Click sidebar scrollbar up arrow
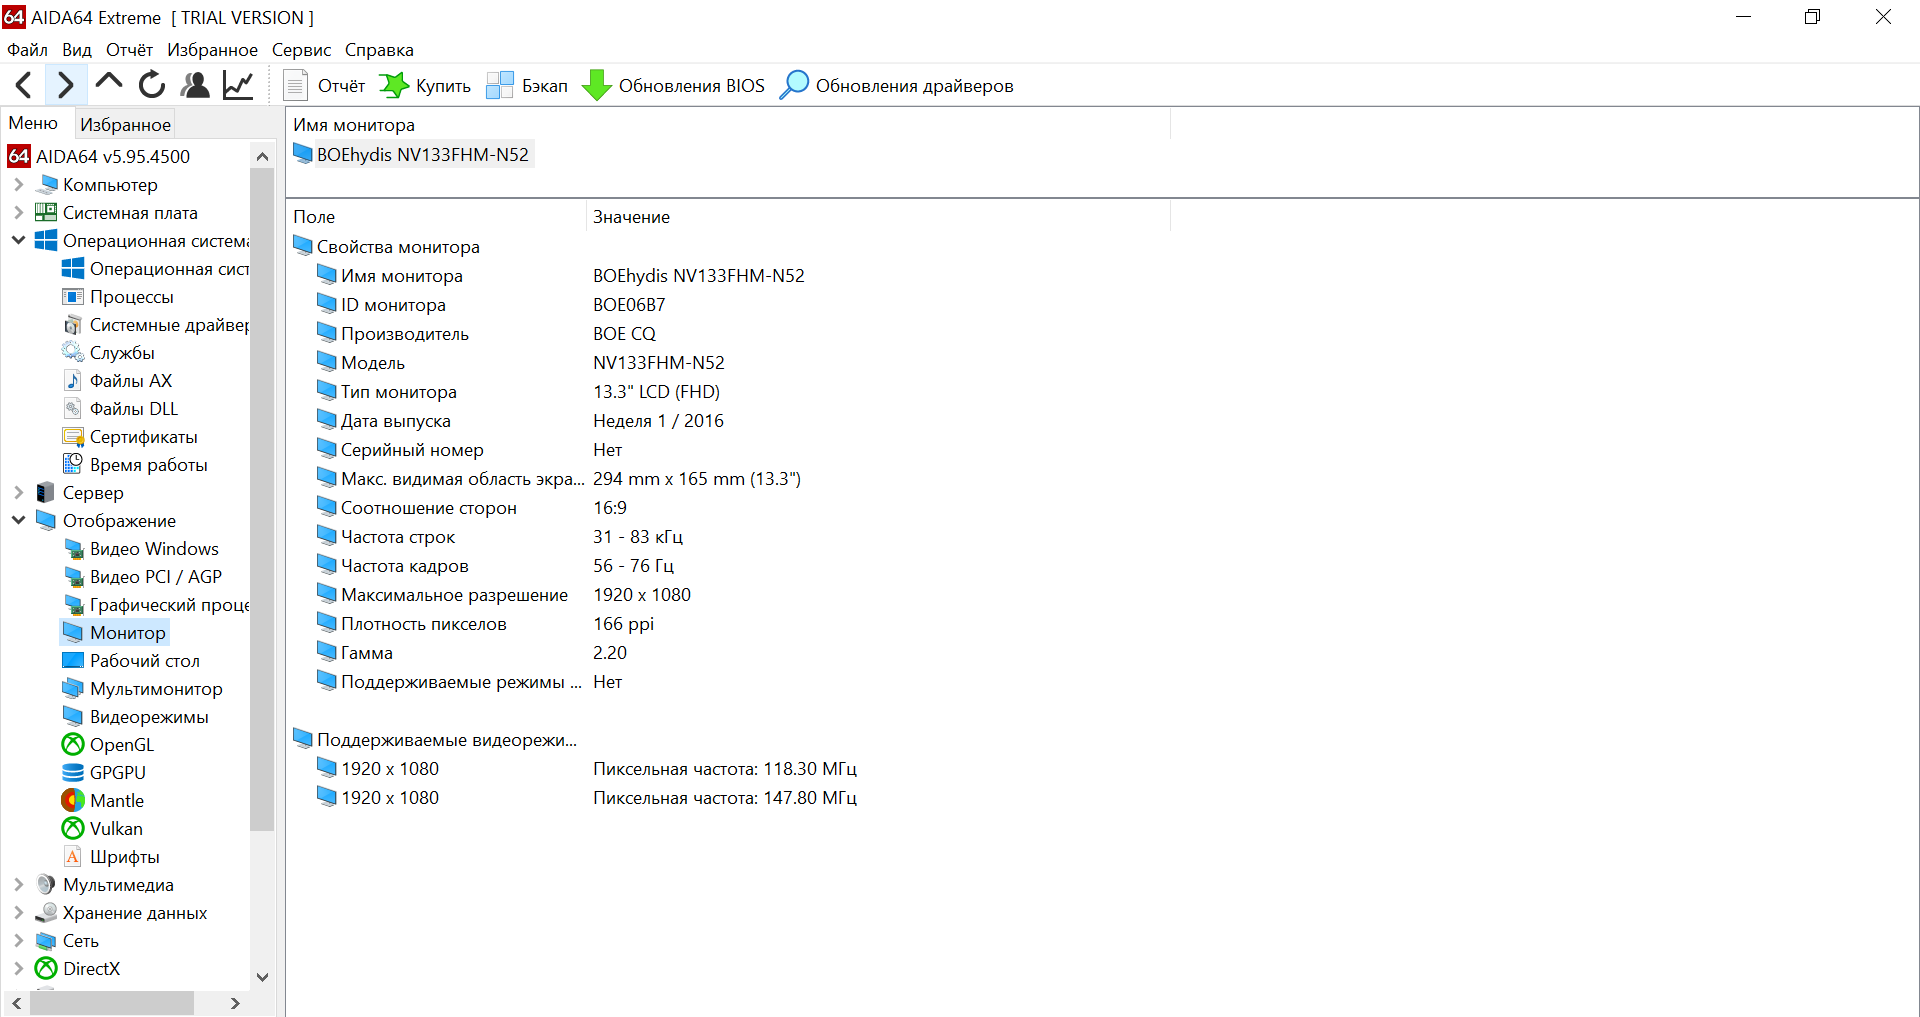This screenshot has width=1920, height=1017. pos(262,156)
